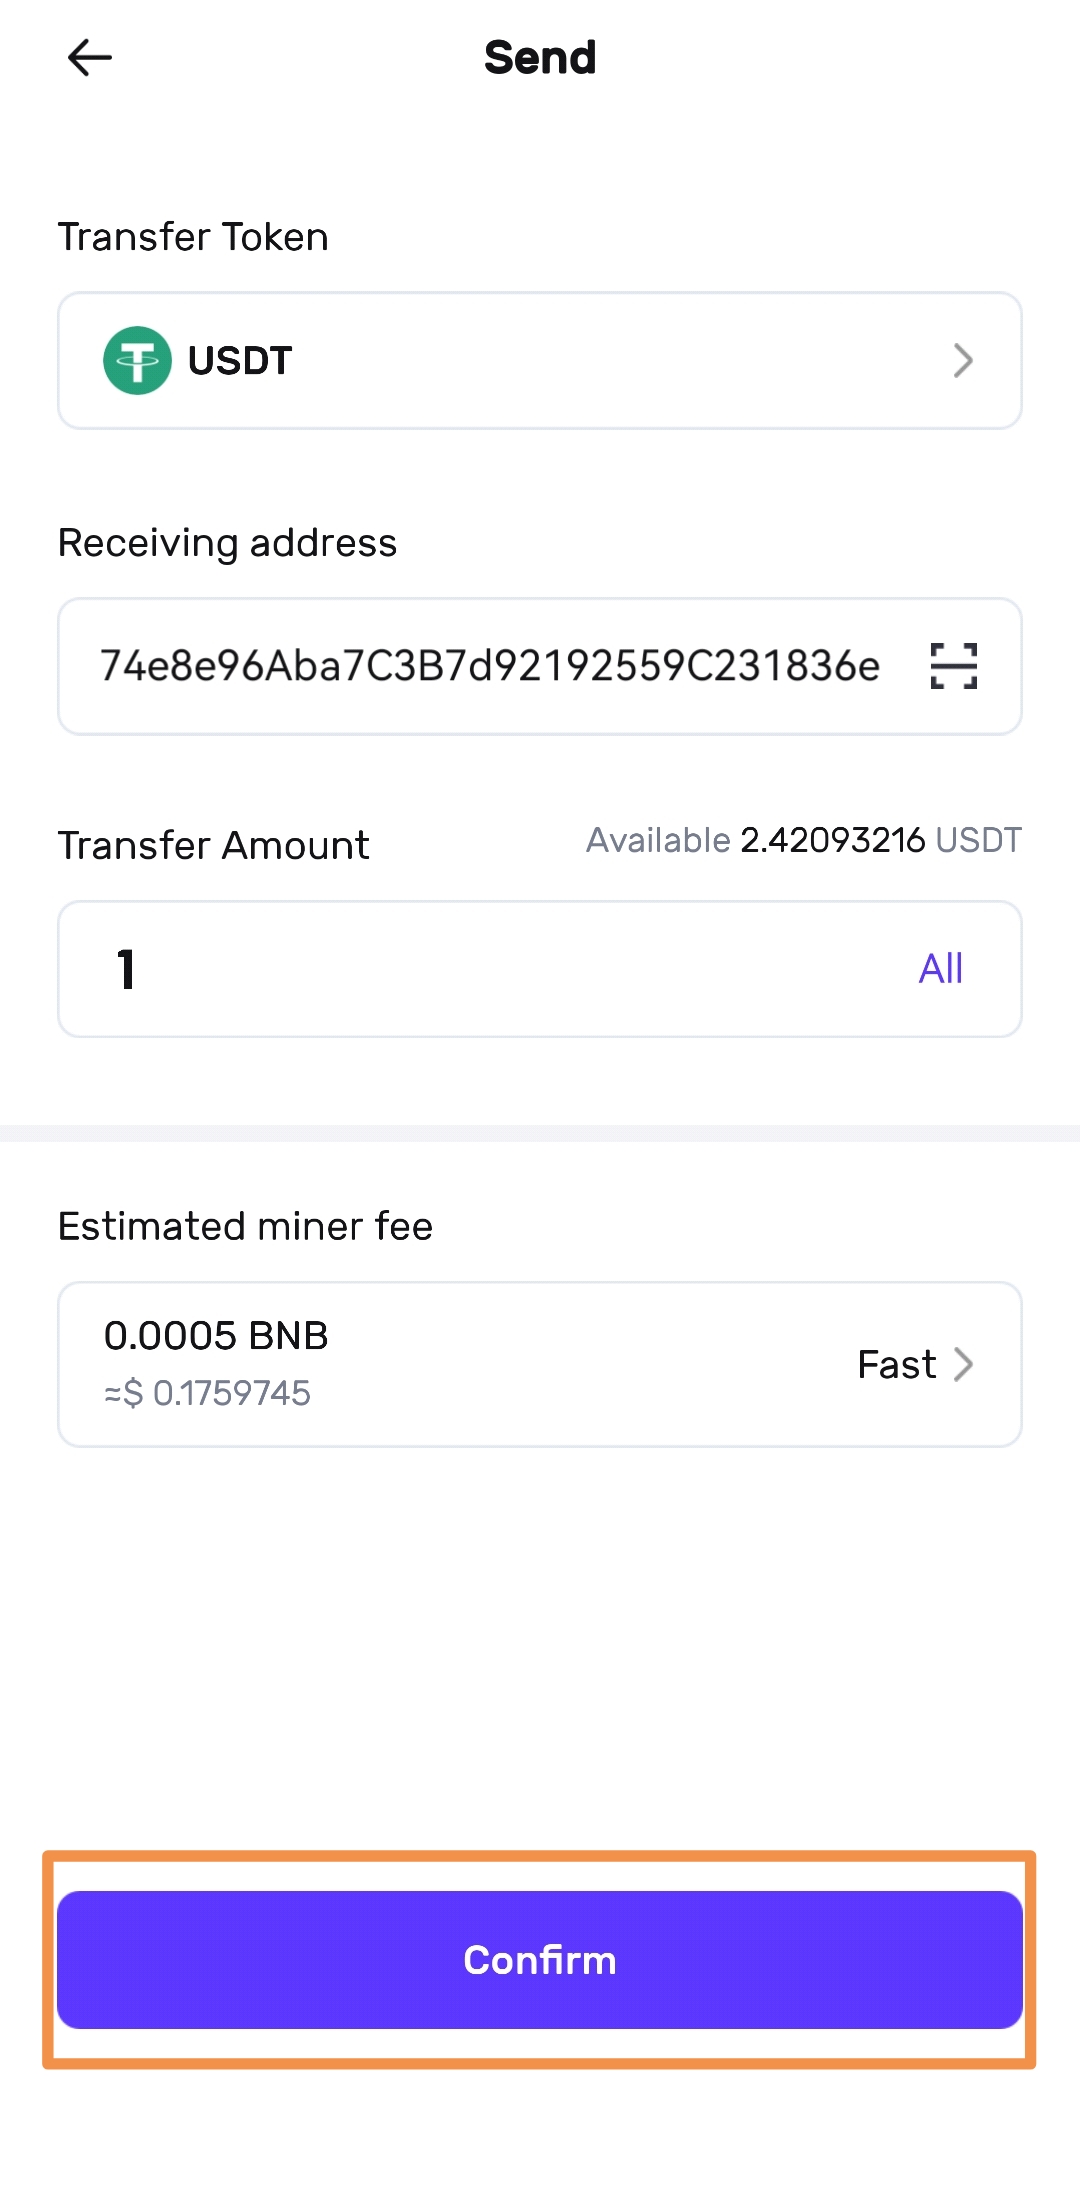
Task: Scan a QR code for address
Action: (953, 666)
